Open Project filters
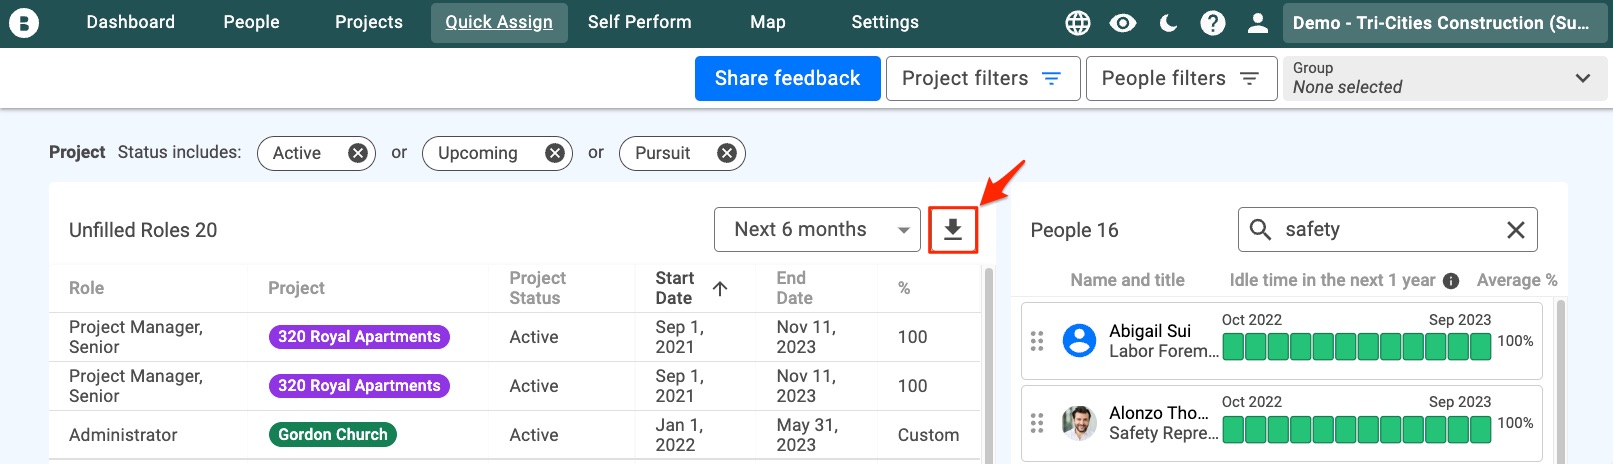Viewport: 1613px width, 464px height. pos(983,78)
